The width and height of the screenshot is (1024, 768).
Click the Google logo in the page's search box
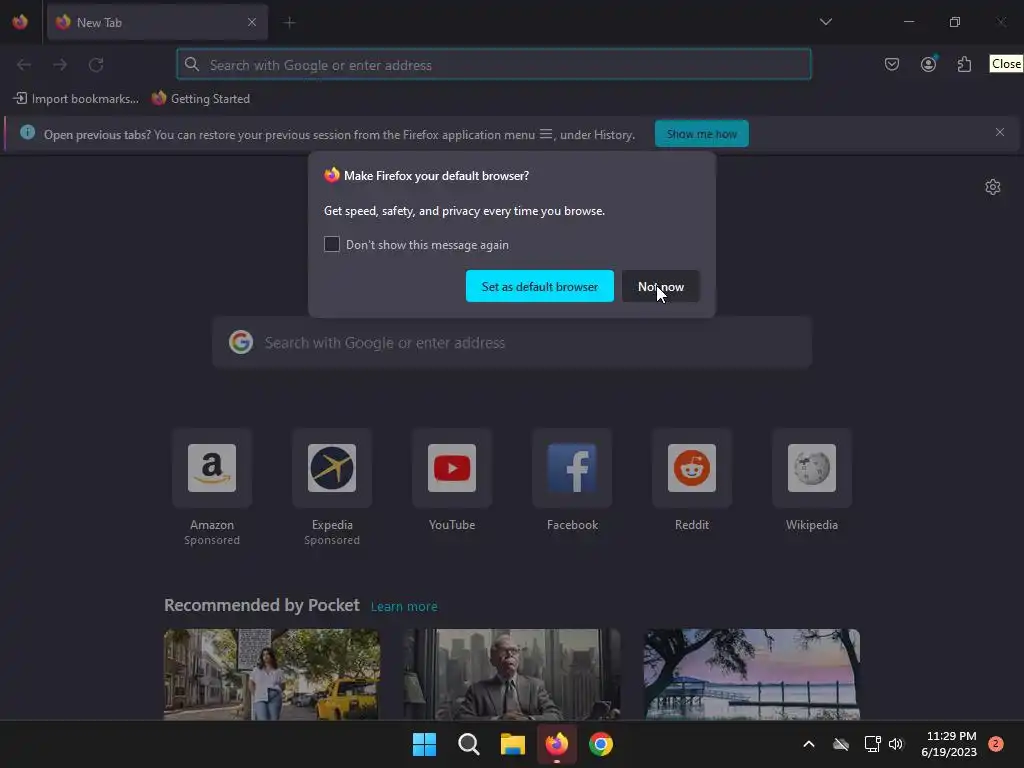click(240, 342)
